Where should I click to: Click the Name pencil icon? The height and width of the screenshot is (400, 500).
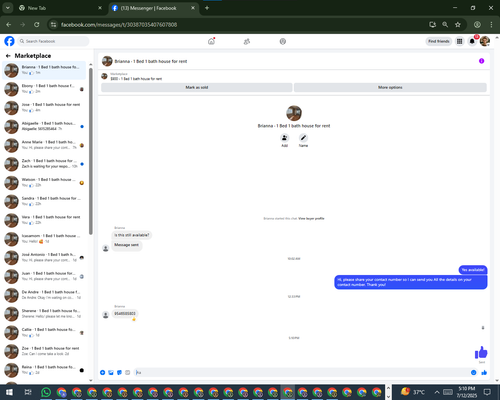point(303,138)
